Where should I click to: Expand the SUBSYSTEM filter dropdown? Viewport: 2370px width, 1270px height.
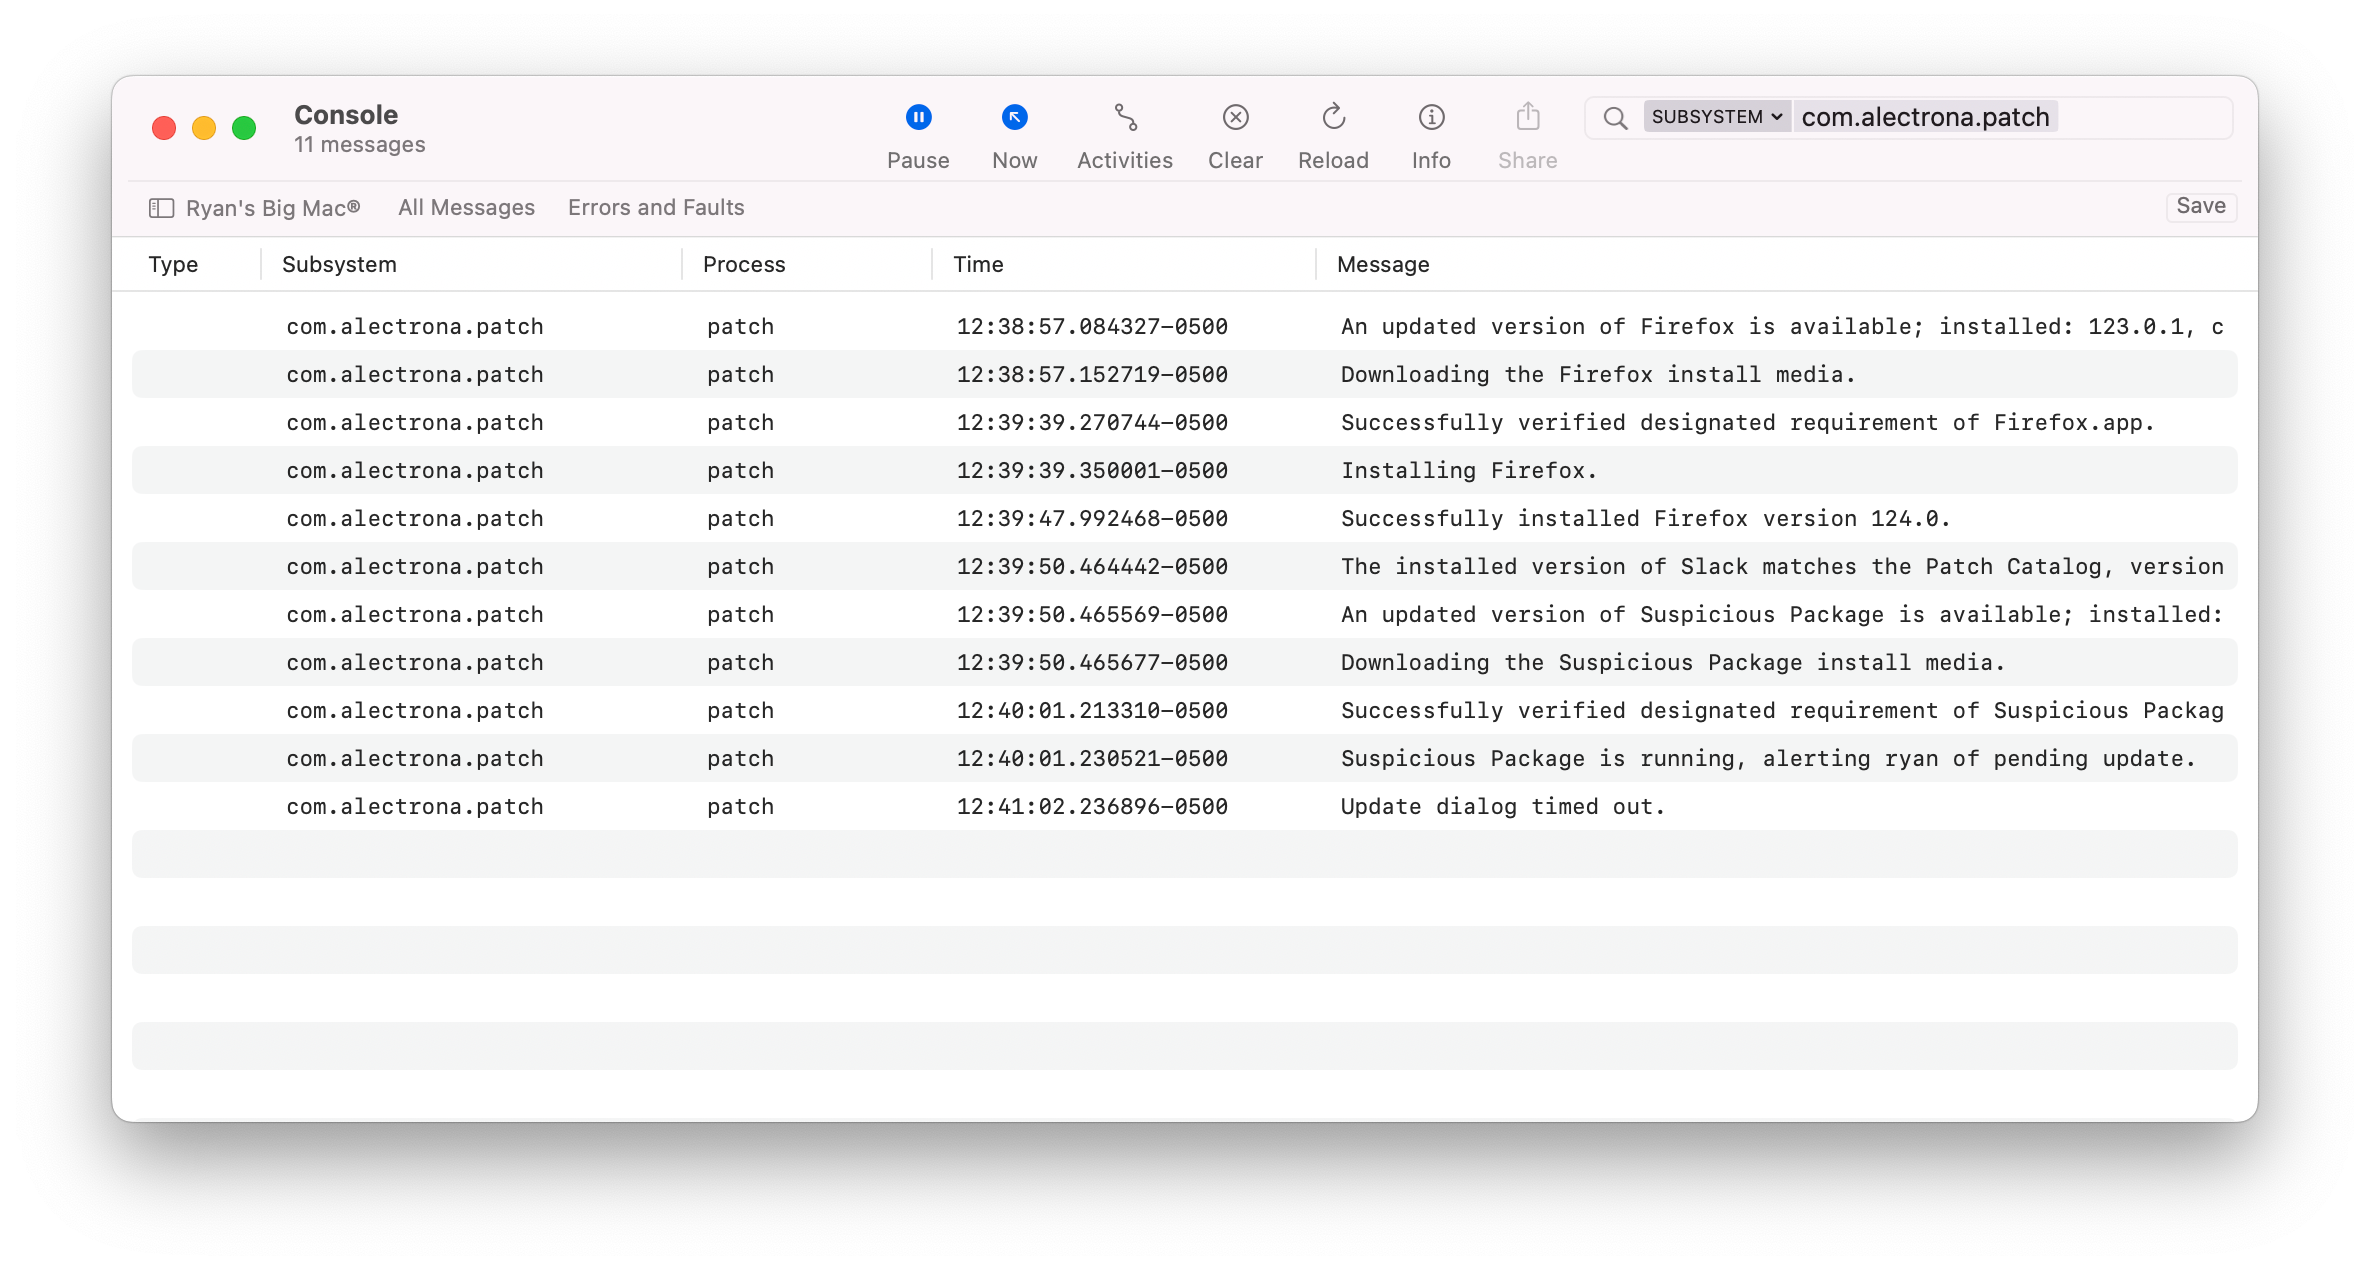tap(1716, 117)
